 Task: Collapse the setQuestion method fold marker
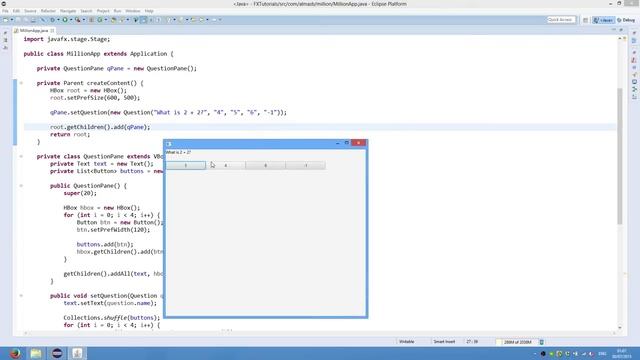21,296
